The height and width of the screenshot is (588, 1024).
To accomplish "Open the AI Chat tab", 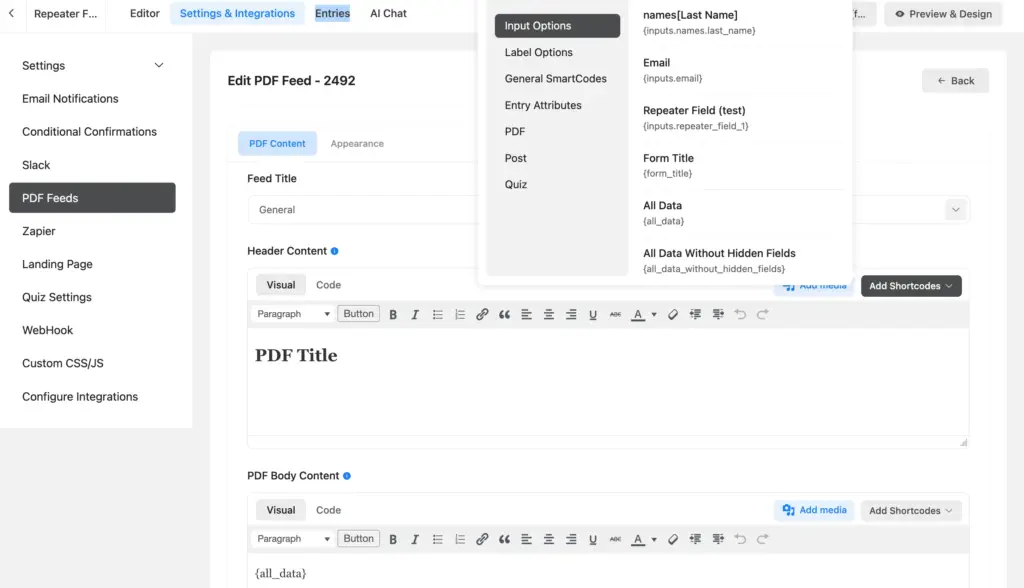I will click(388, 13).
